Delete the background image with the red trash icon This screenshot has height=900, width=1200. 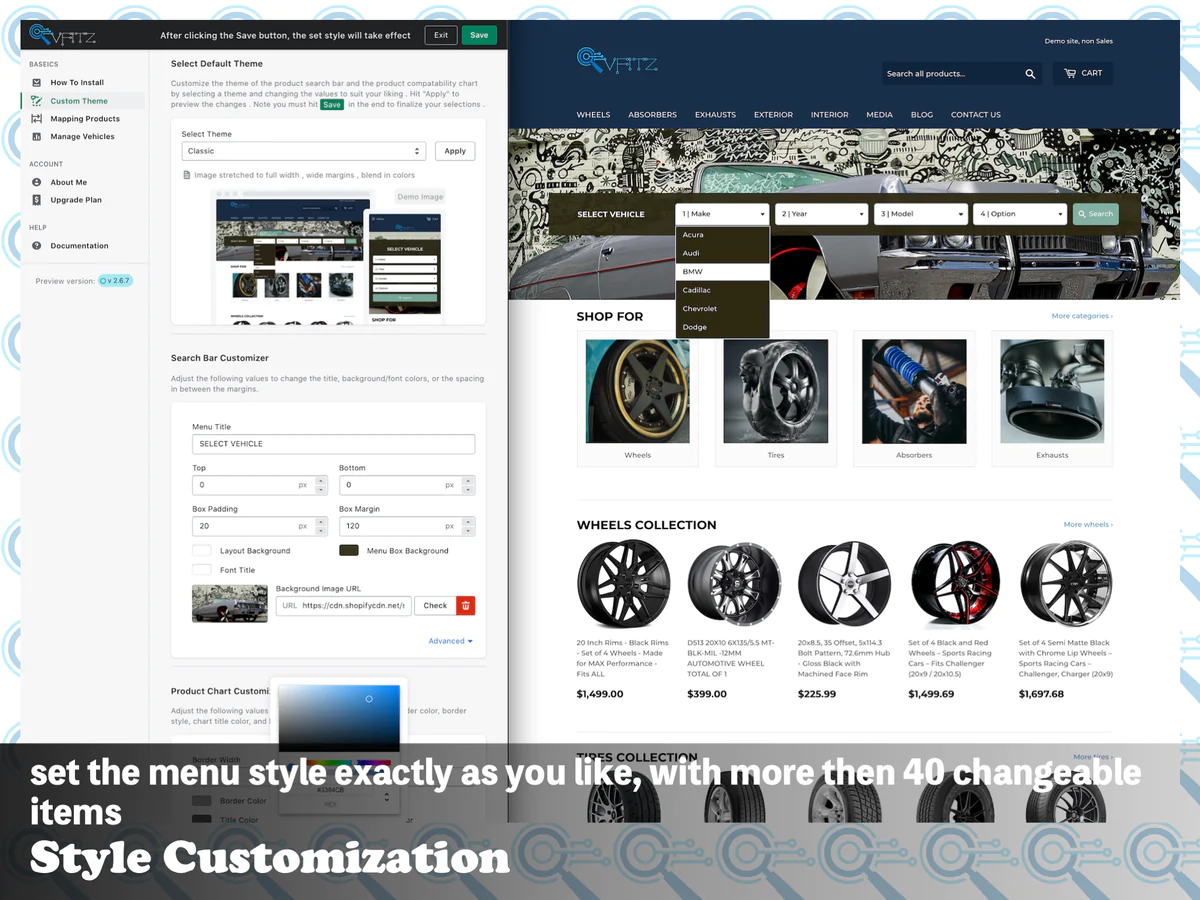click(x=465, y=605)
